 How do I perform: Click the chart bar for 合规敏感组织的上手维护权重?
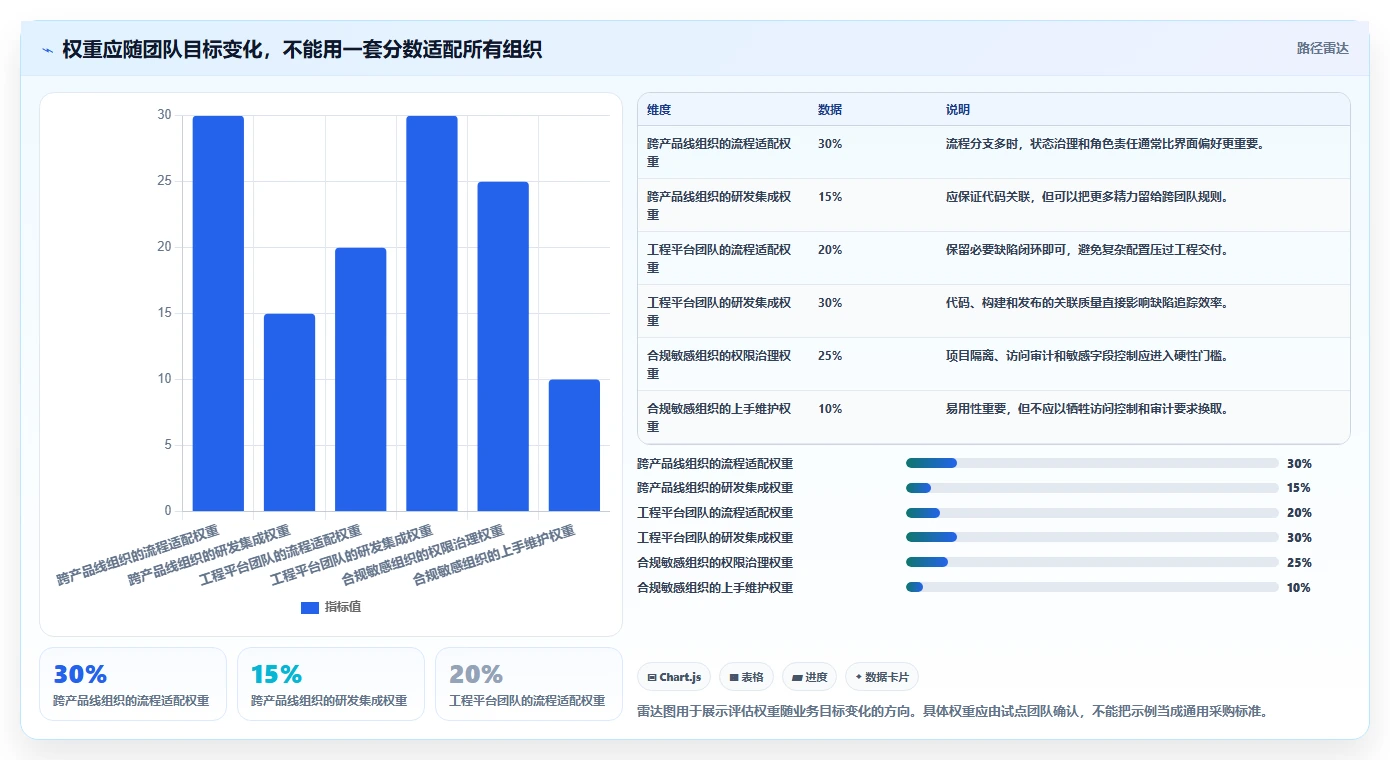(x=574, y=446)
